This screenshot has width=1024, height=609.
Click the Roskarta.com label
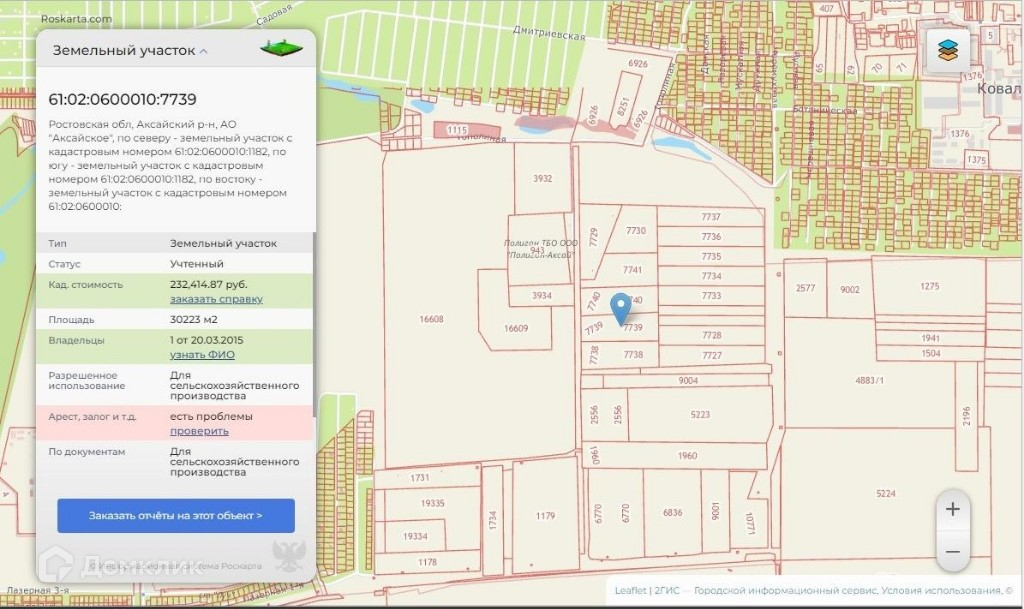(76, 19)
